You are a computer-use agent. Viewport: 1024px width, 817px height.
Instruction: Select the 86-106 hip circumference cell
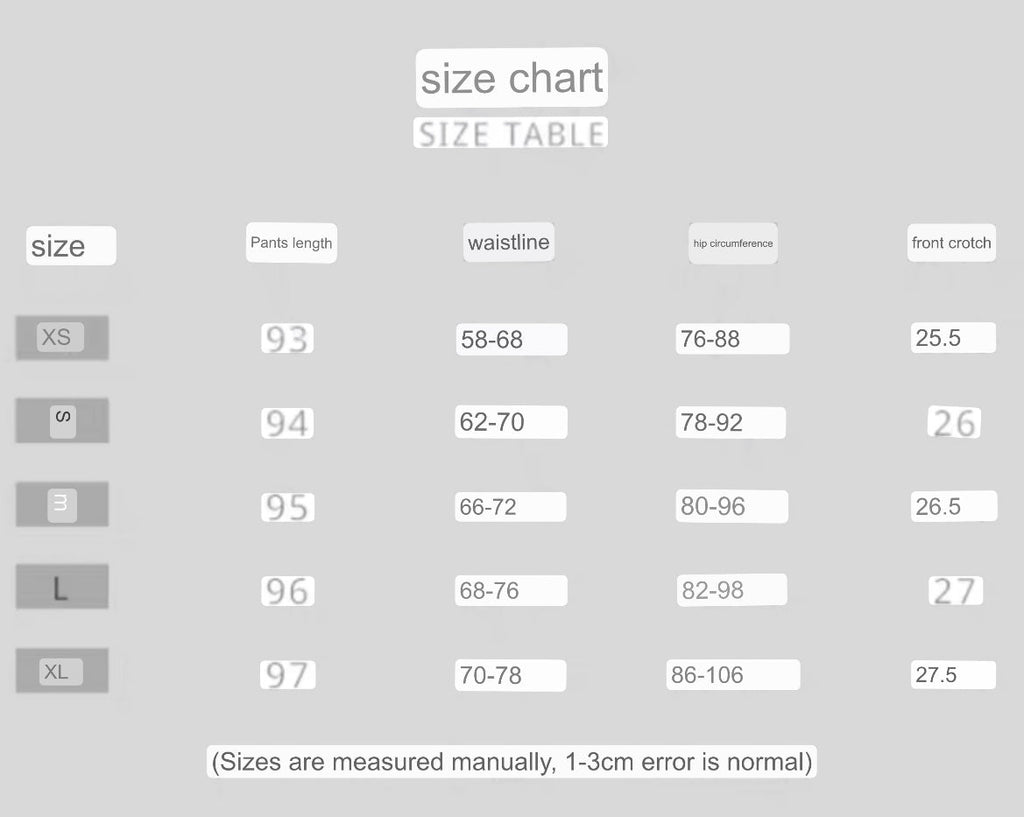point(733,675)
